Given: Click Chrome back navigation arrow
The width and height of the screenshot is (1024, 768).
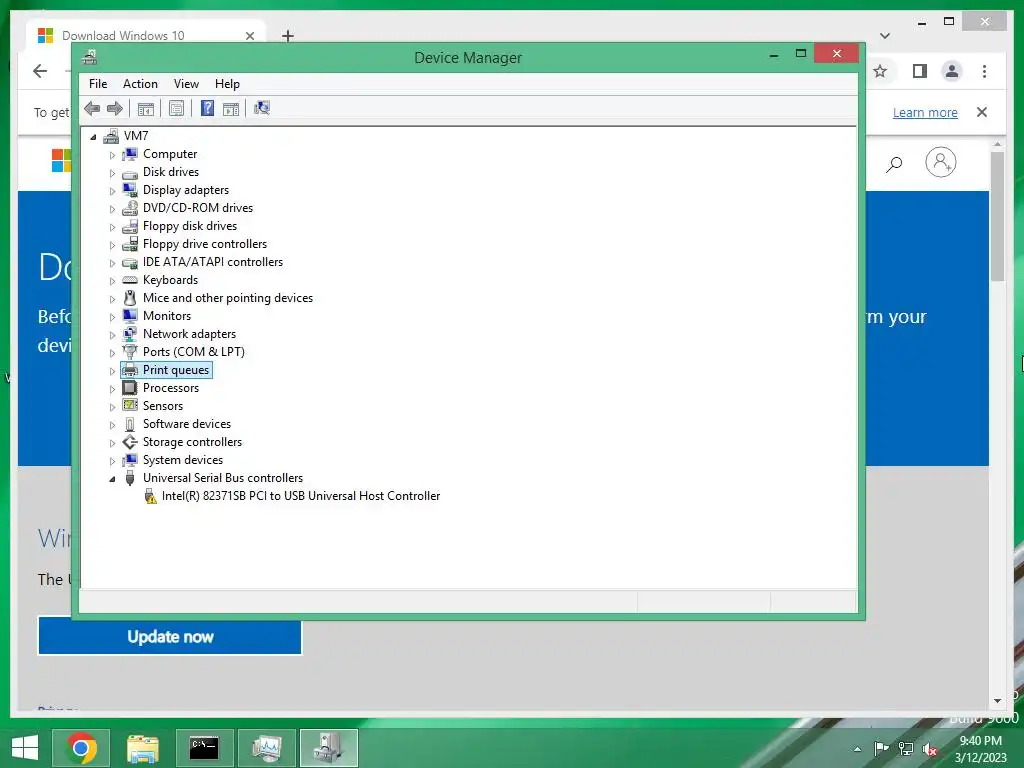Looking at the screenshot, I should click(x=40, y=71).
